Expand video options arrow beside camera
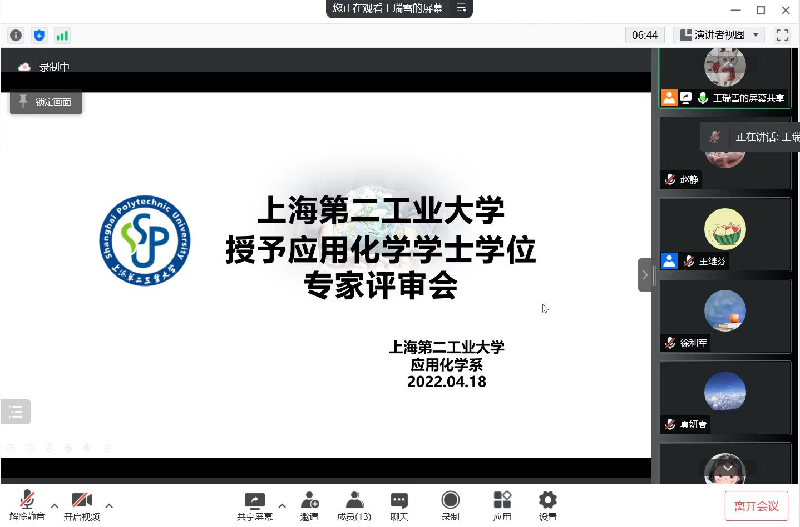The height and width of the screenshot is (527, 800). click(x=109, y=504)
